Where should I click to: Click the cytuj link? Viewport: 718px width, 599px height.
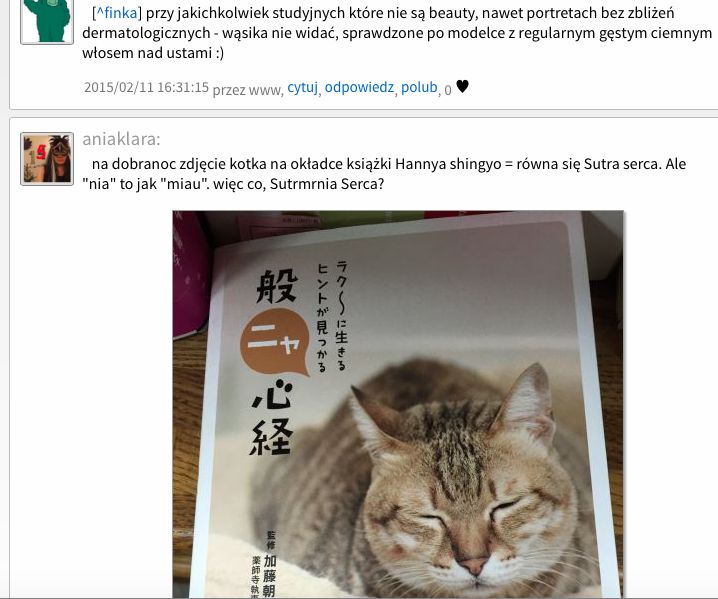[302, 87]
